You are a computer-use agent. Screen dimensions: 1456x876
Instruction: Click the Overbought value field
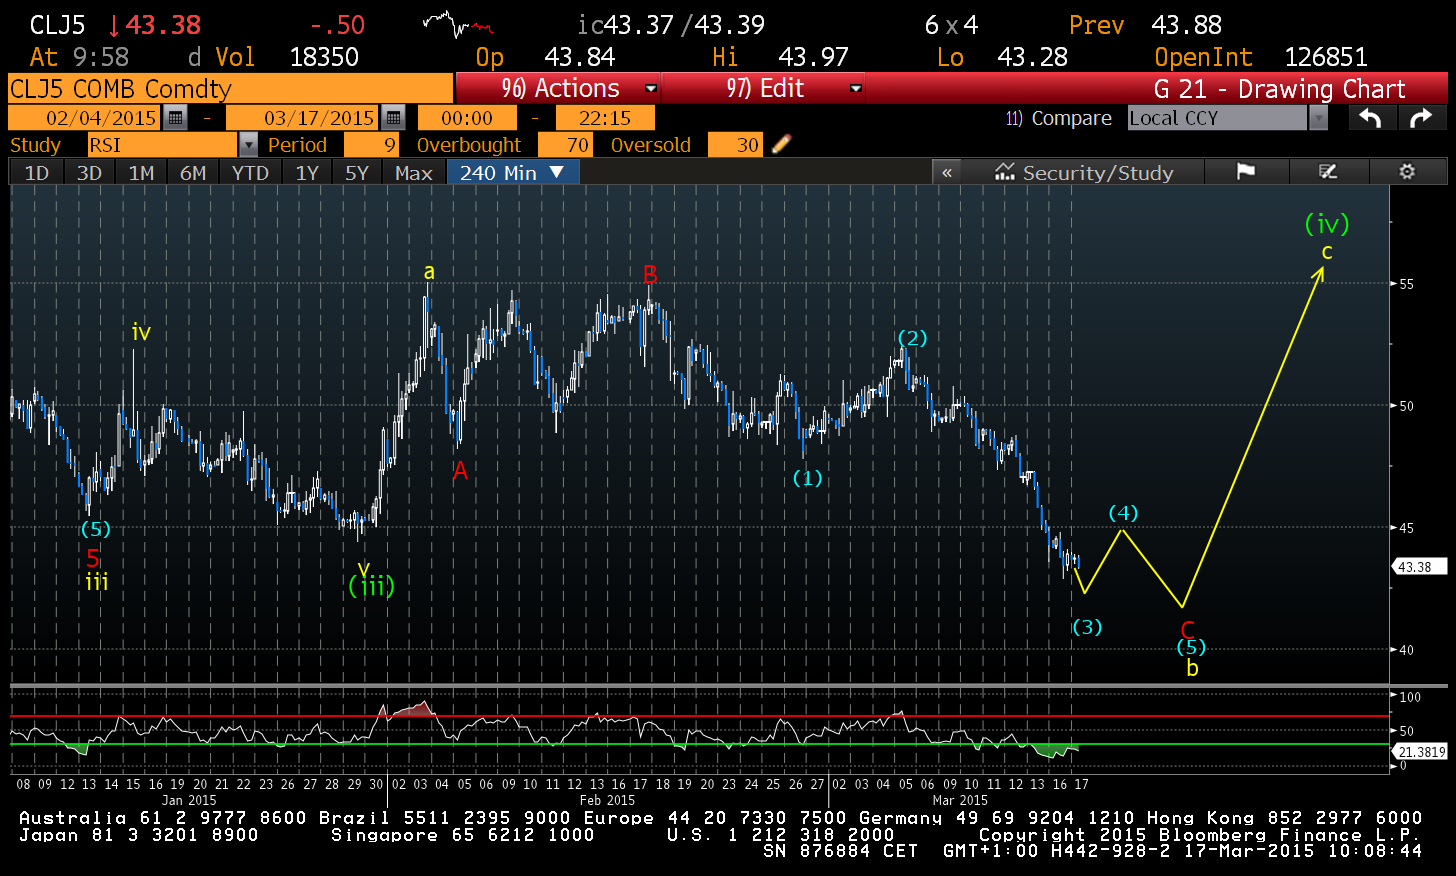pos(566,145)
